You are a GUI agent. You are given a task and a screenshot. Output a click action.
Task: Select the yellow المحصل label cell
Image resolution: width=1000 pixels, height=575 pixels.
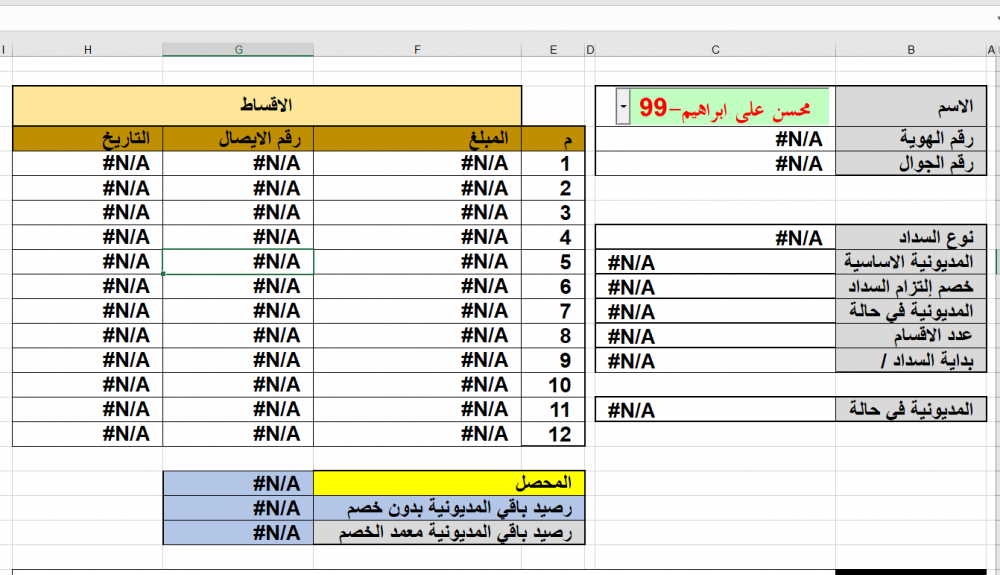[448, 482]
